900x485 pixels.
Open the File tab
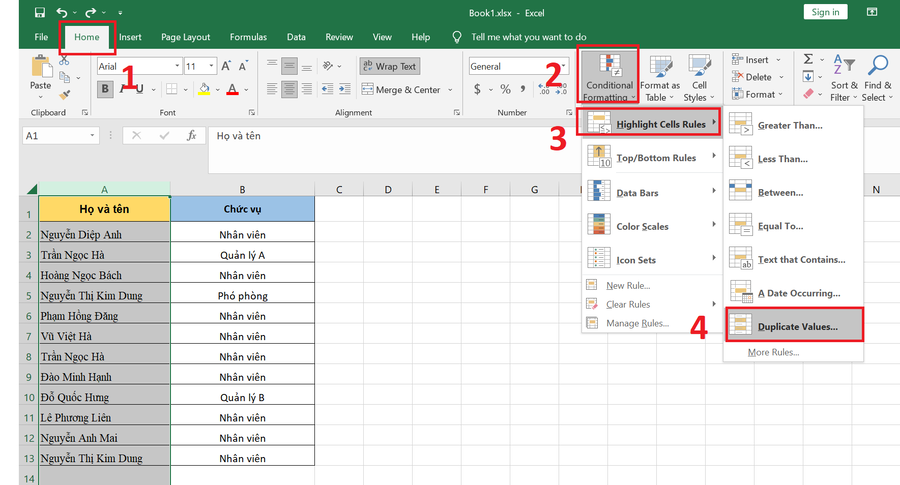[x=41, y=37]
